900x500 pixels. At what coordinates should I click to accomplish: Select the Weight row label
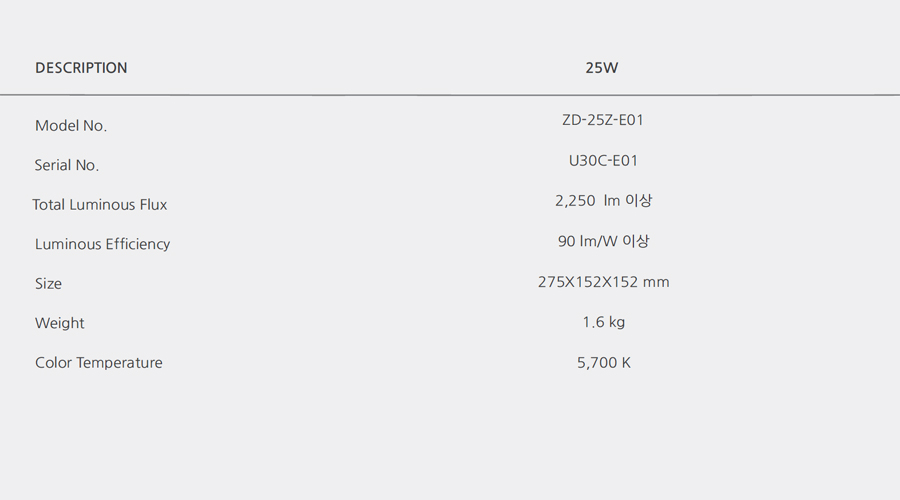coord(60,323)
